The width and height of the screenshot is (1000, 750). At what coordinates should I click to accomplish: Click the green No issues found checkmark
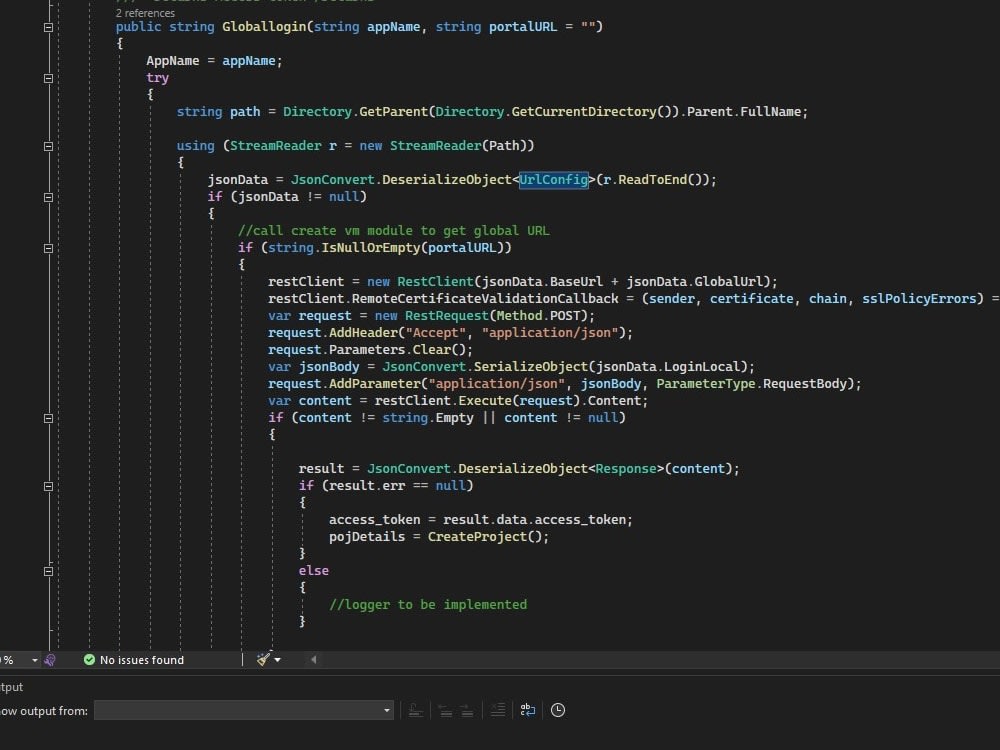click(90, 660)
